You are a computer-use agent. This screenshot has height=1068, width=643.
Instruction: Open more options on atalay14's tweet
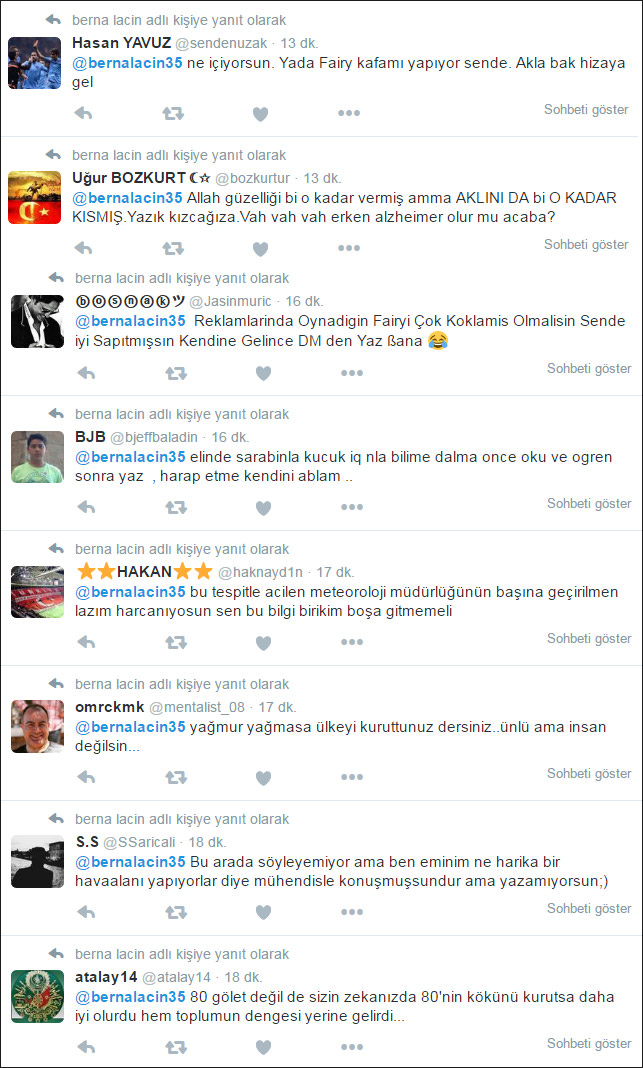click(351, 1048)
